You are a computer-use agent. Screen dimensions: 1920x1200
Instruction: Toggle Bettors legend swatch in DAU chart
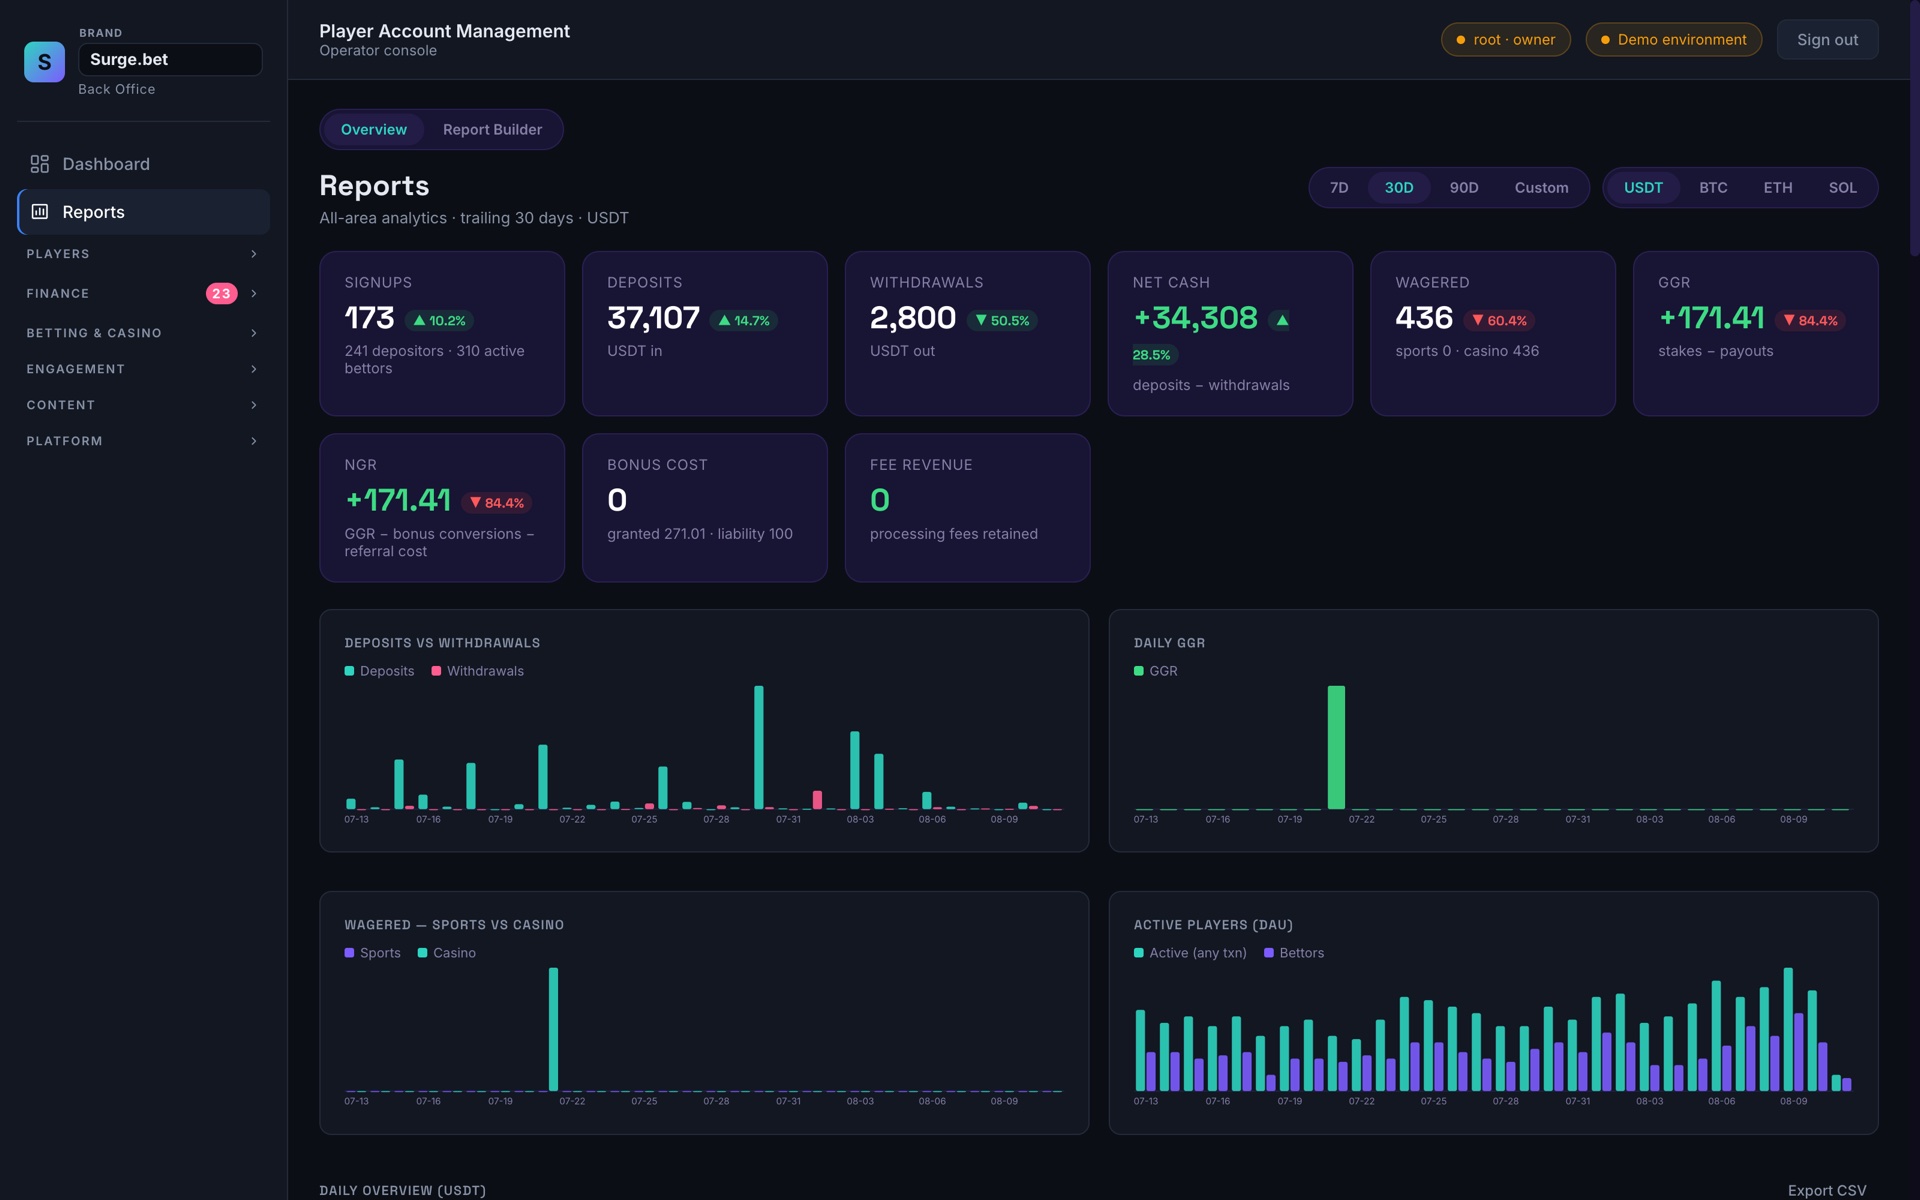(1268, 953)
